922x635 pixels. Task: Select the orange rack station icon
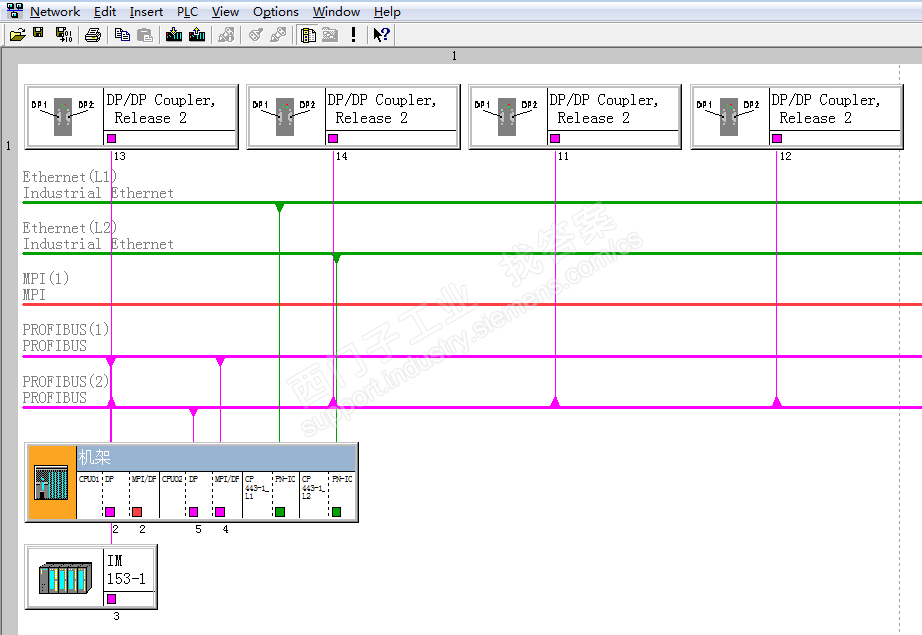pos(52,482)
